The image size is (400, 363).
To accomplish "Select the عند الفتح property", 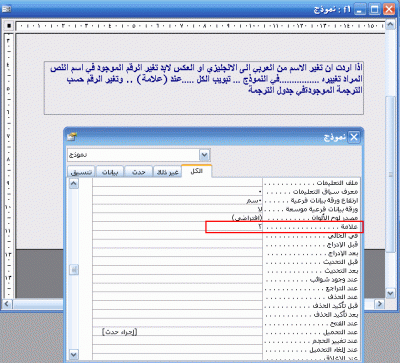I will click(x=312, y=323).
